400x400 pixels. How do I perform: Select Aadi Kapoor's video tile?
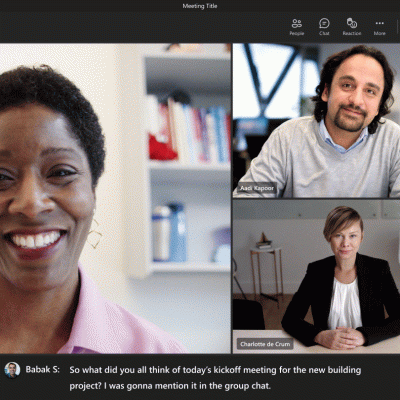coord(316,120)
